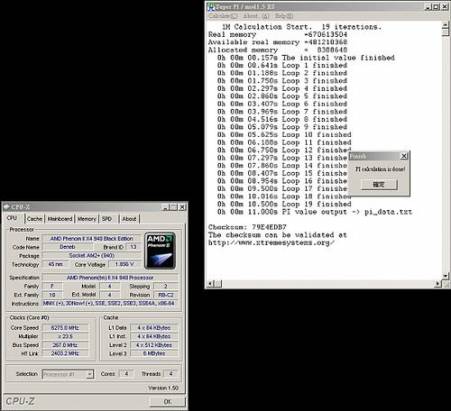Viewport: 451px width, 411px height.
Task: Click the vertical scrollbar up arrow in Super PI
Action: coord(445,25)
